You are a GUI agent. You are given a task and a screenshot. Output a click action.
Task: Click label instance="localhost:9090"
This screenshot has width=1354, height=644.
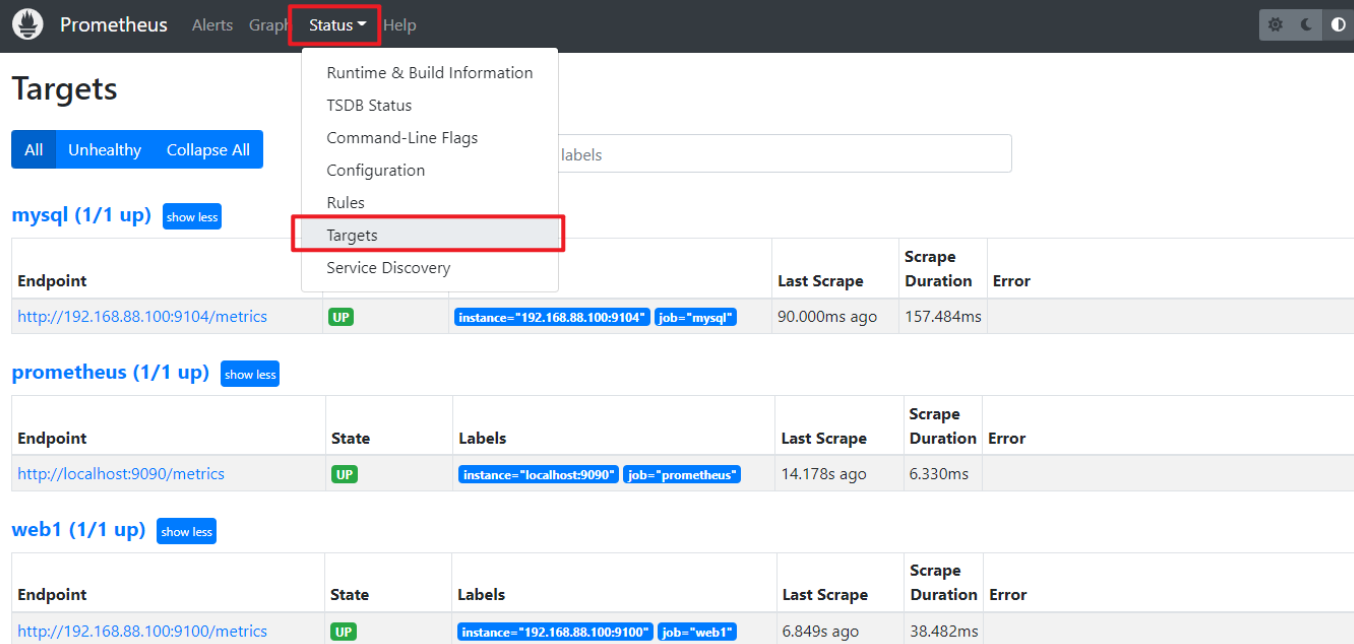(538, 474)
